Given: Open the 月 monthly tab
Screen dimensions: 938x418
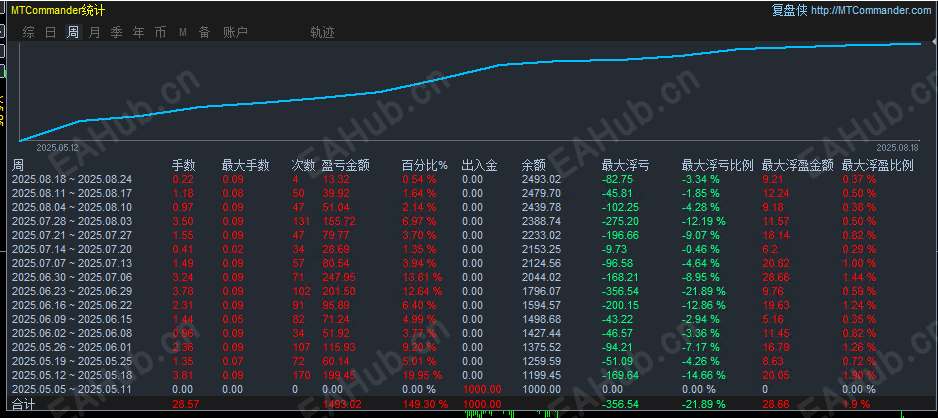Looking at the screenshot, I should (x=95, y=32).
